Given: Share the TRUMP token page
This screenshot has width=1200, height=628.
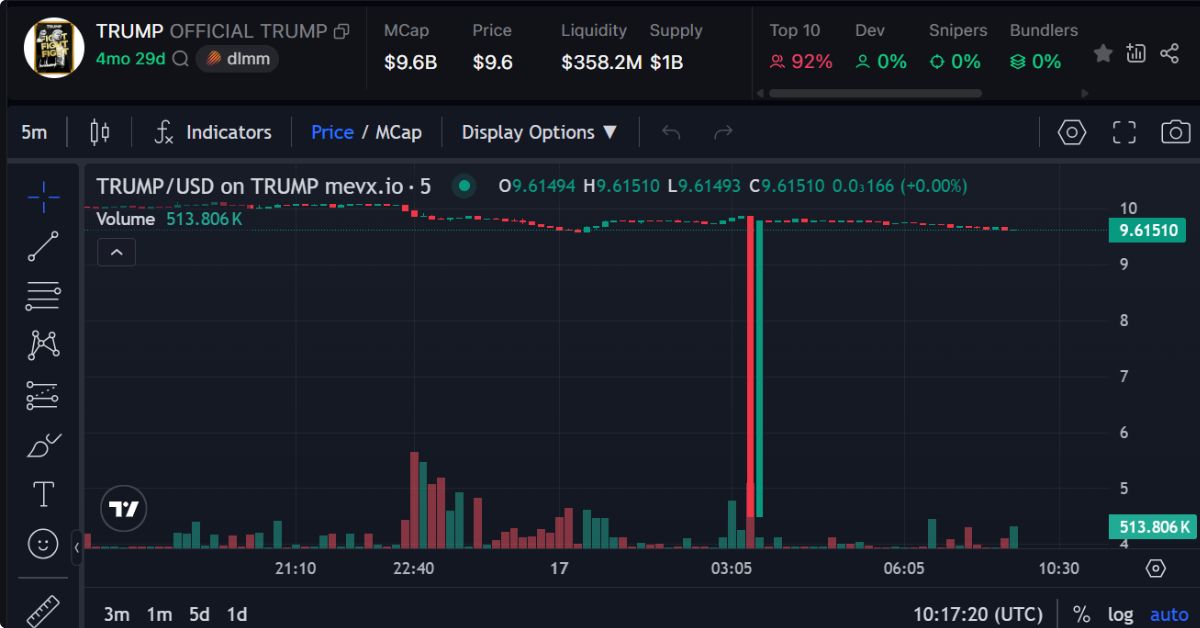Looking at the screenshot, I should tap(1169, 53).
